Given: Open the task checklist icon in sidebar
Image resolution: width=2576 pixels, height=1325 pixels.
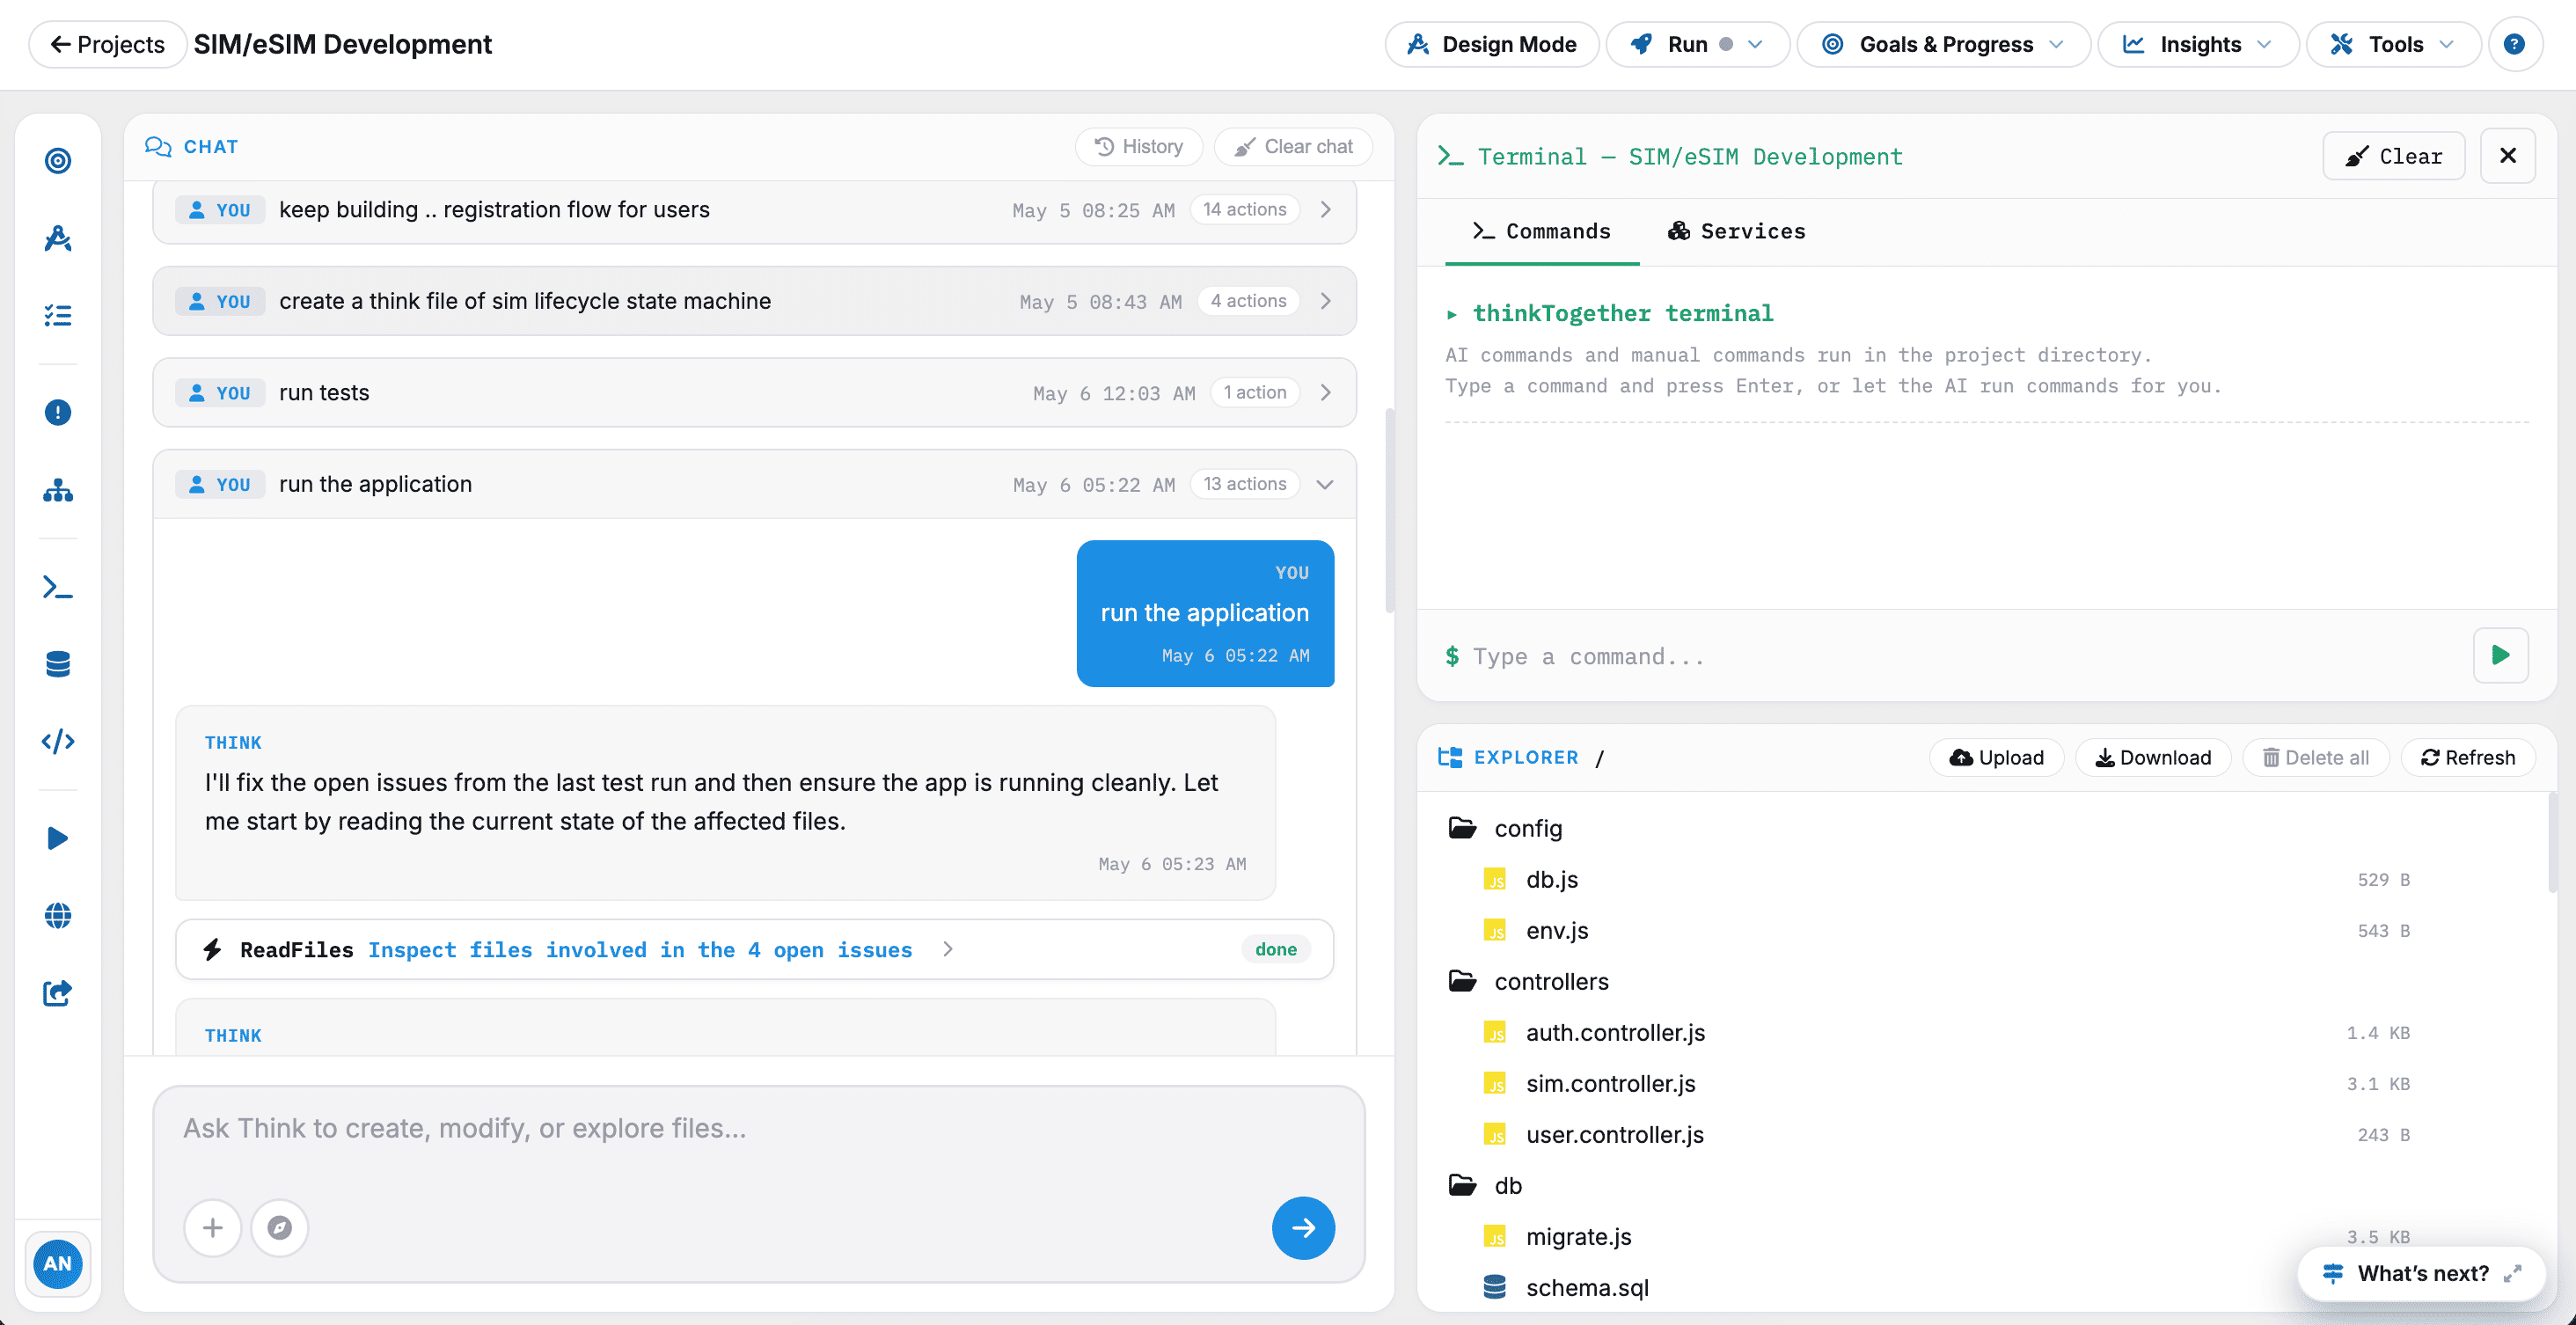Looking at the screenshot, I should 58,316.
